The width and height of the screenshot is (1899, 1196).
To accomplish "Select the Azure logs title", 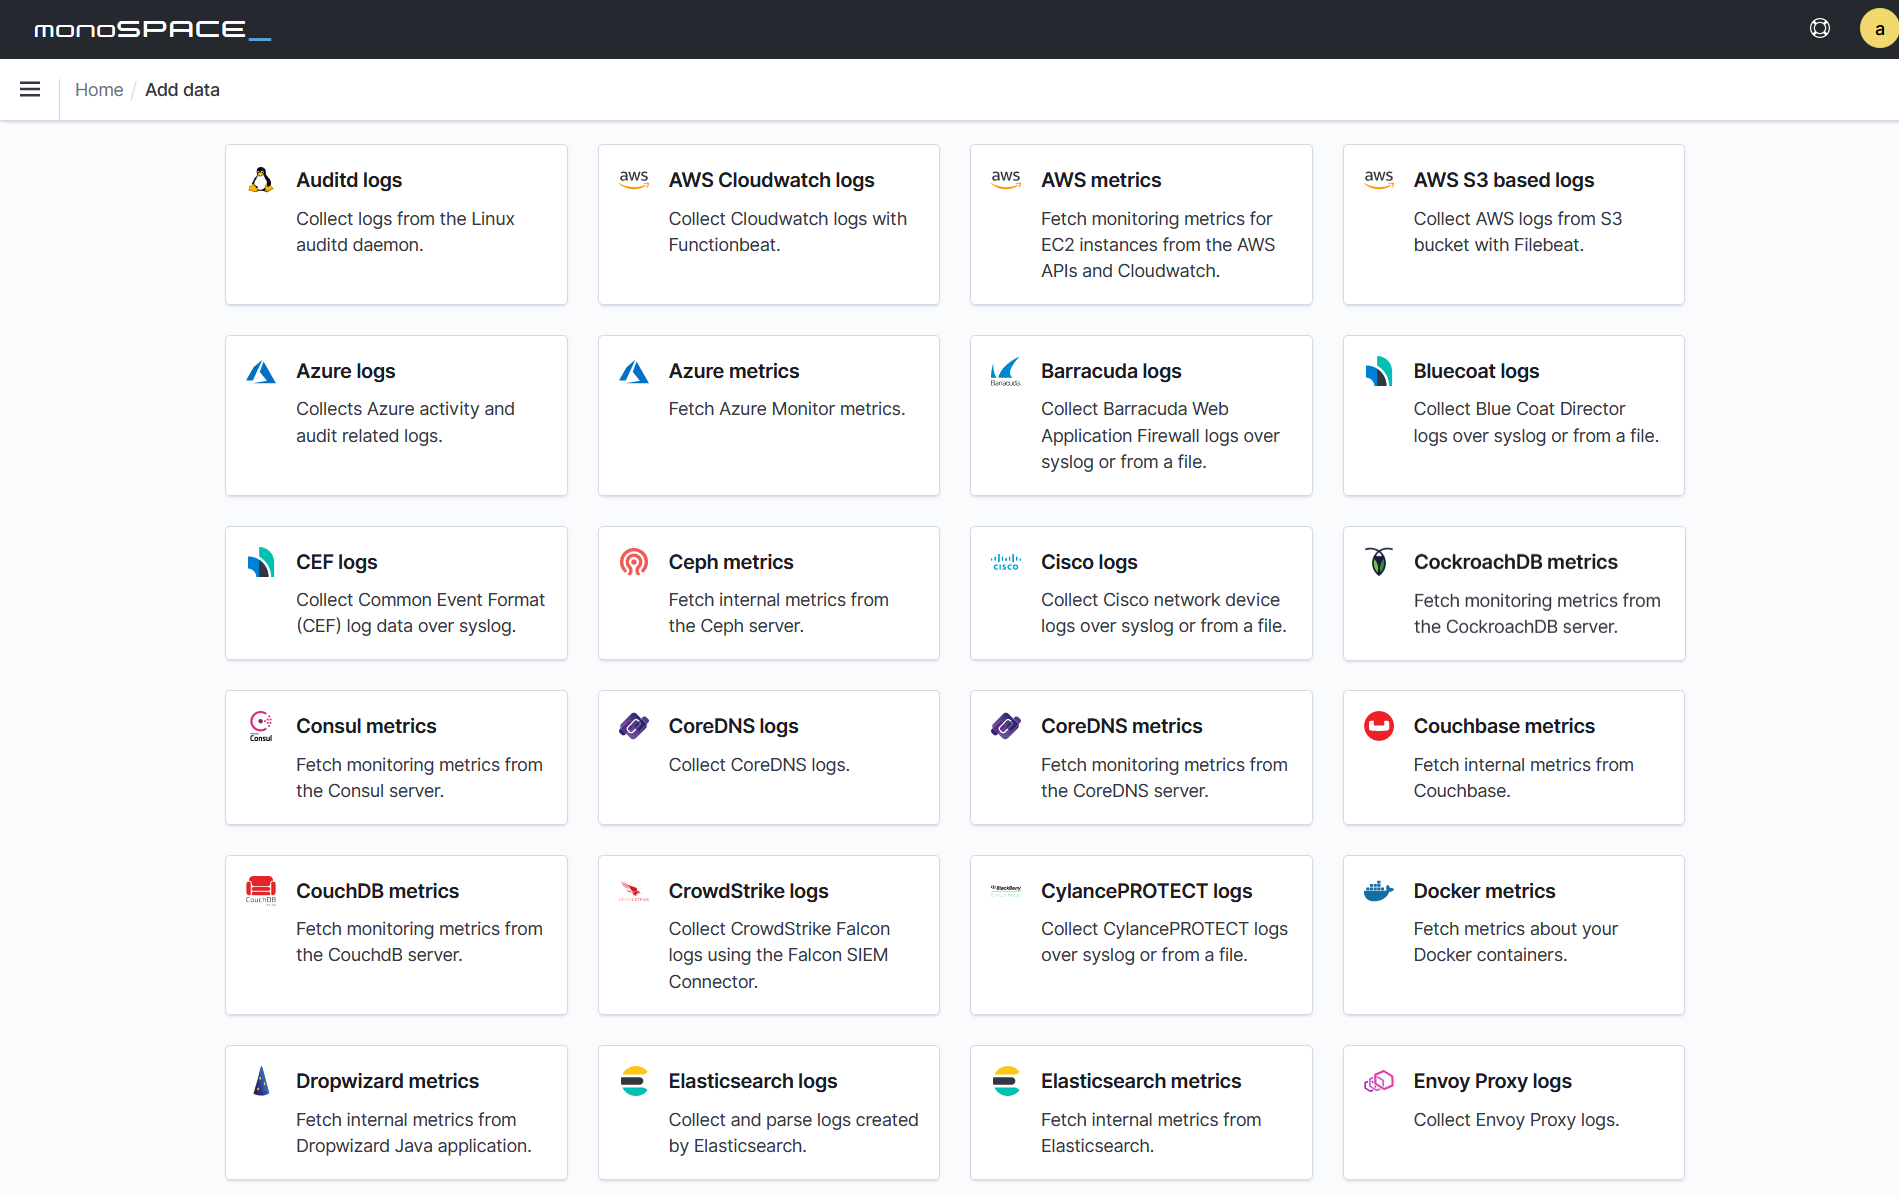I will click(346, 371).
